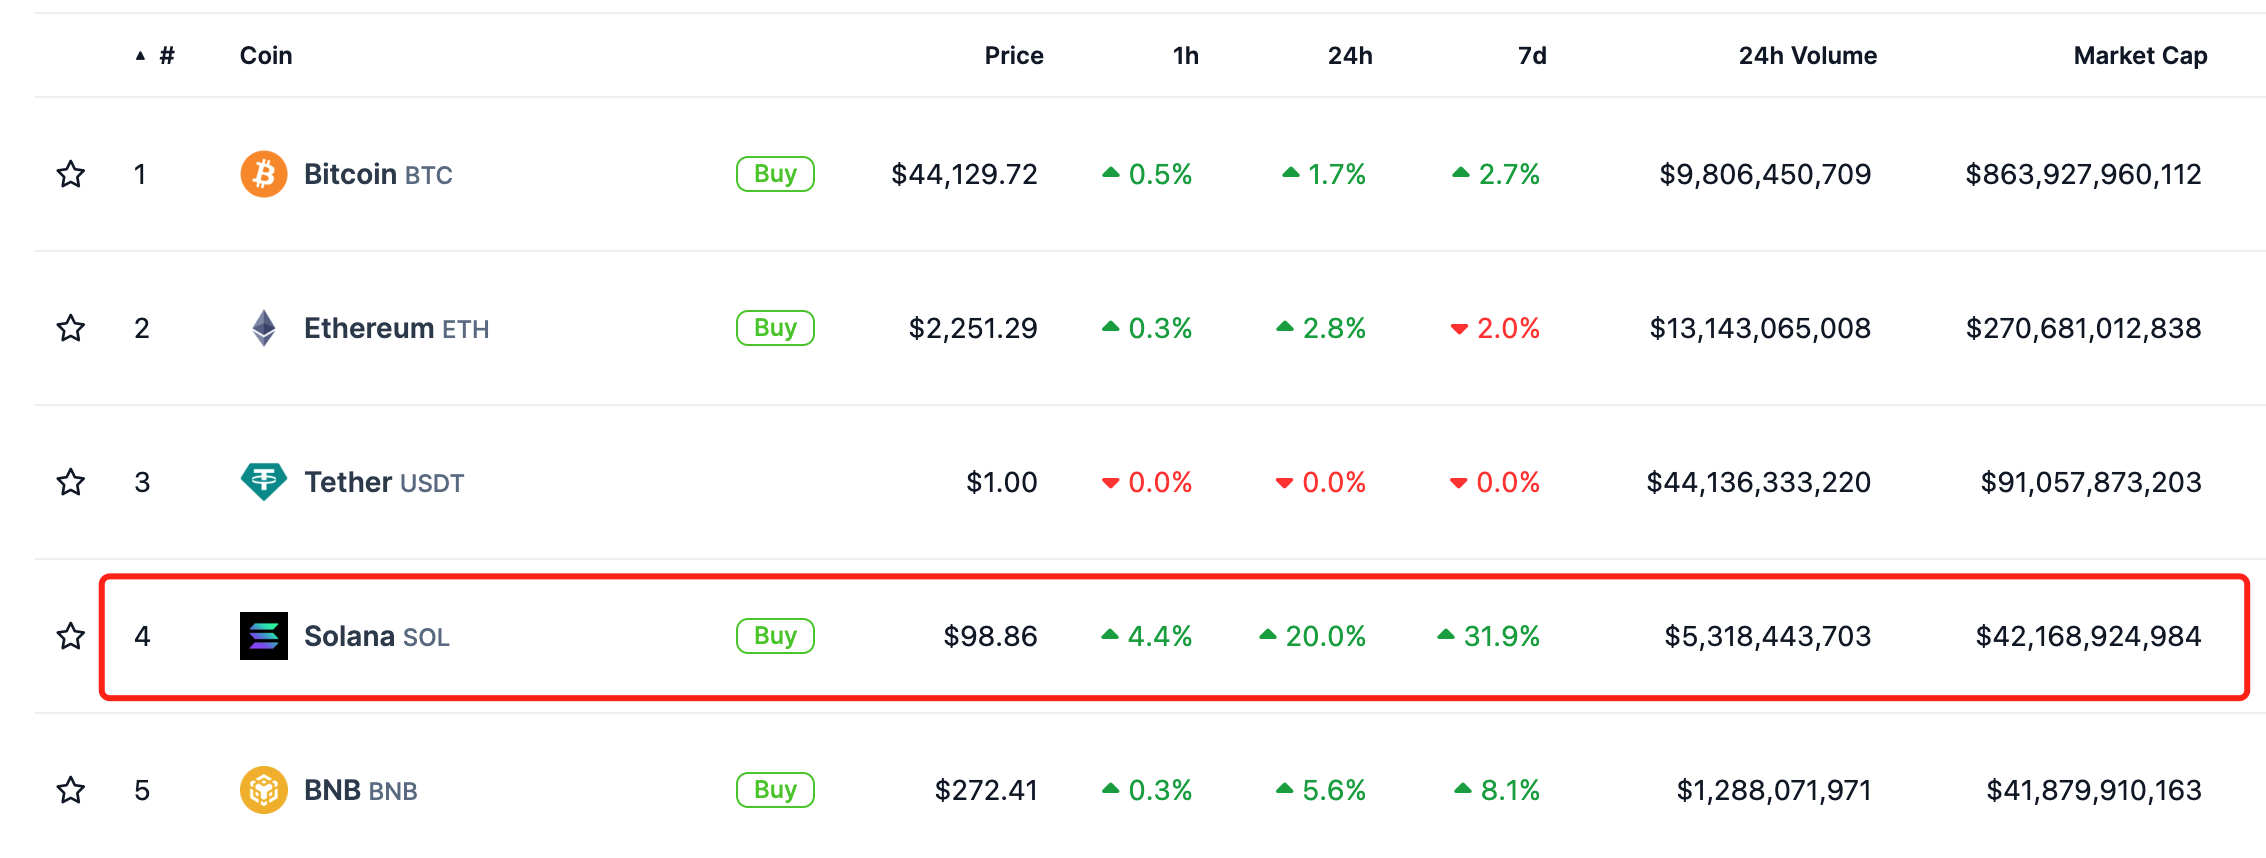Sort by 7d change column header
Screen dimensions: 2266x858
tap(1531, 56)
